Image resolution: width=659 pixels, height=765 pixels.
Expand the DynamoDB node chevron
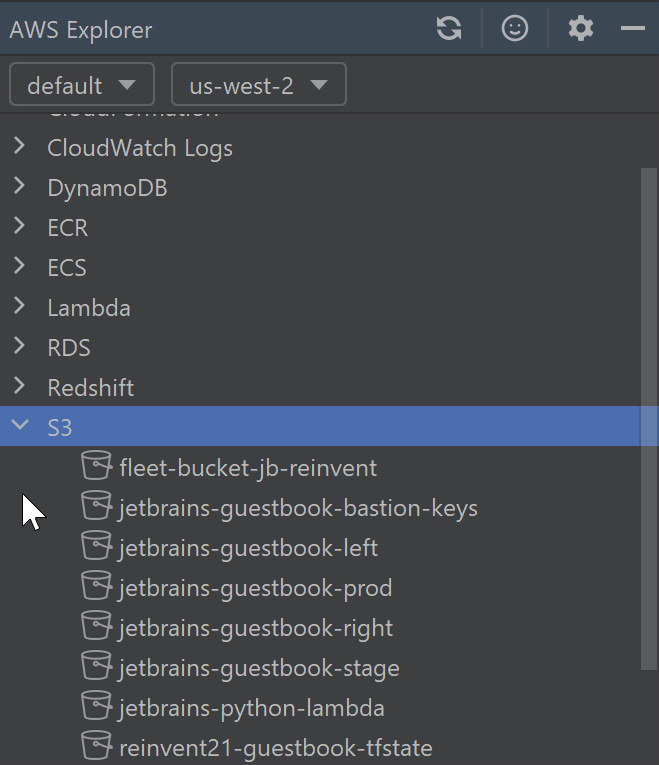pyautogui.click(x=20, y=187)
